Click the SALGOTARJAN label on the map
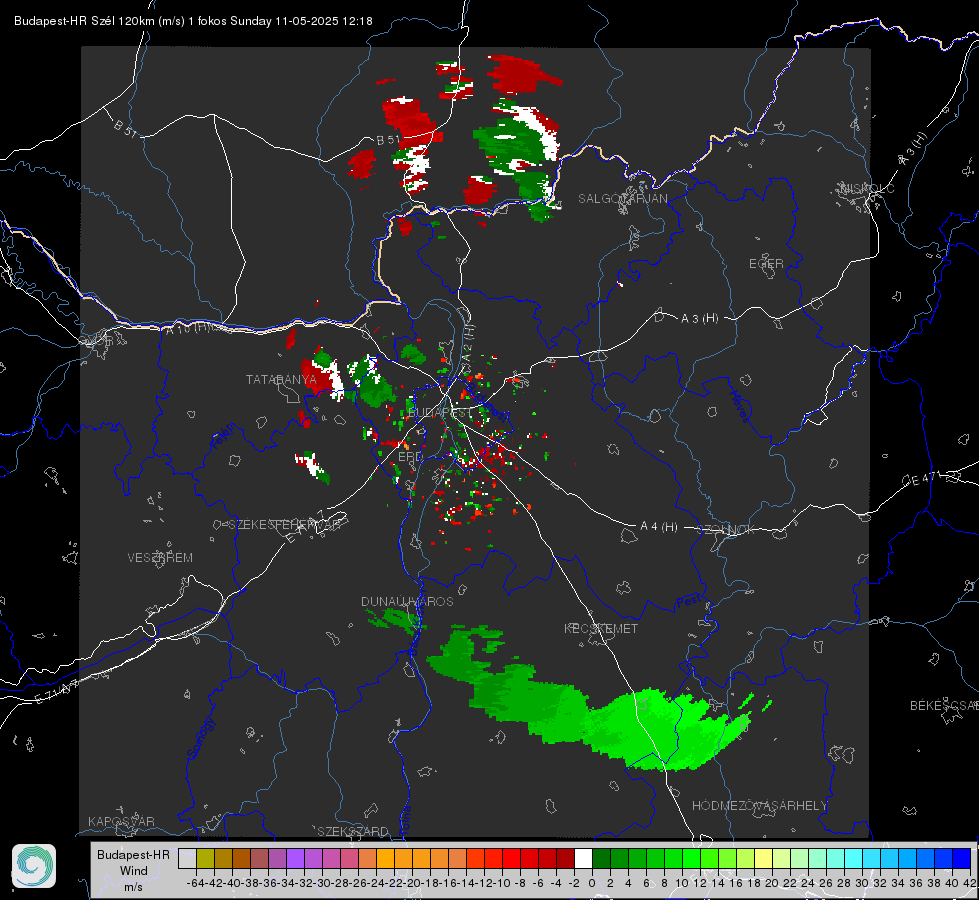This screenshot has width=979, height=900. click(622, 199)
